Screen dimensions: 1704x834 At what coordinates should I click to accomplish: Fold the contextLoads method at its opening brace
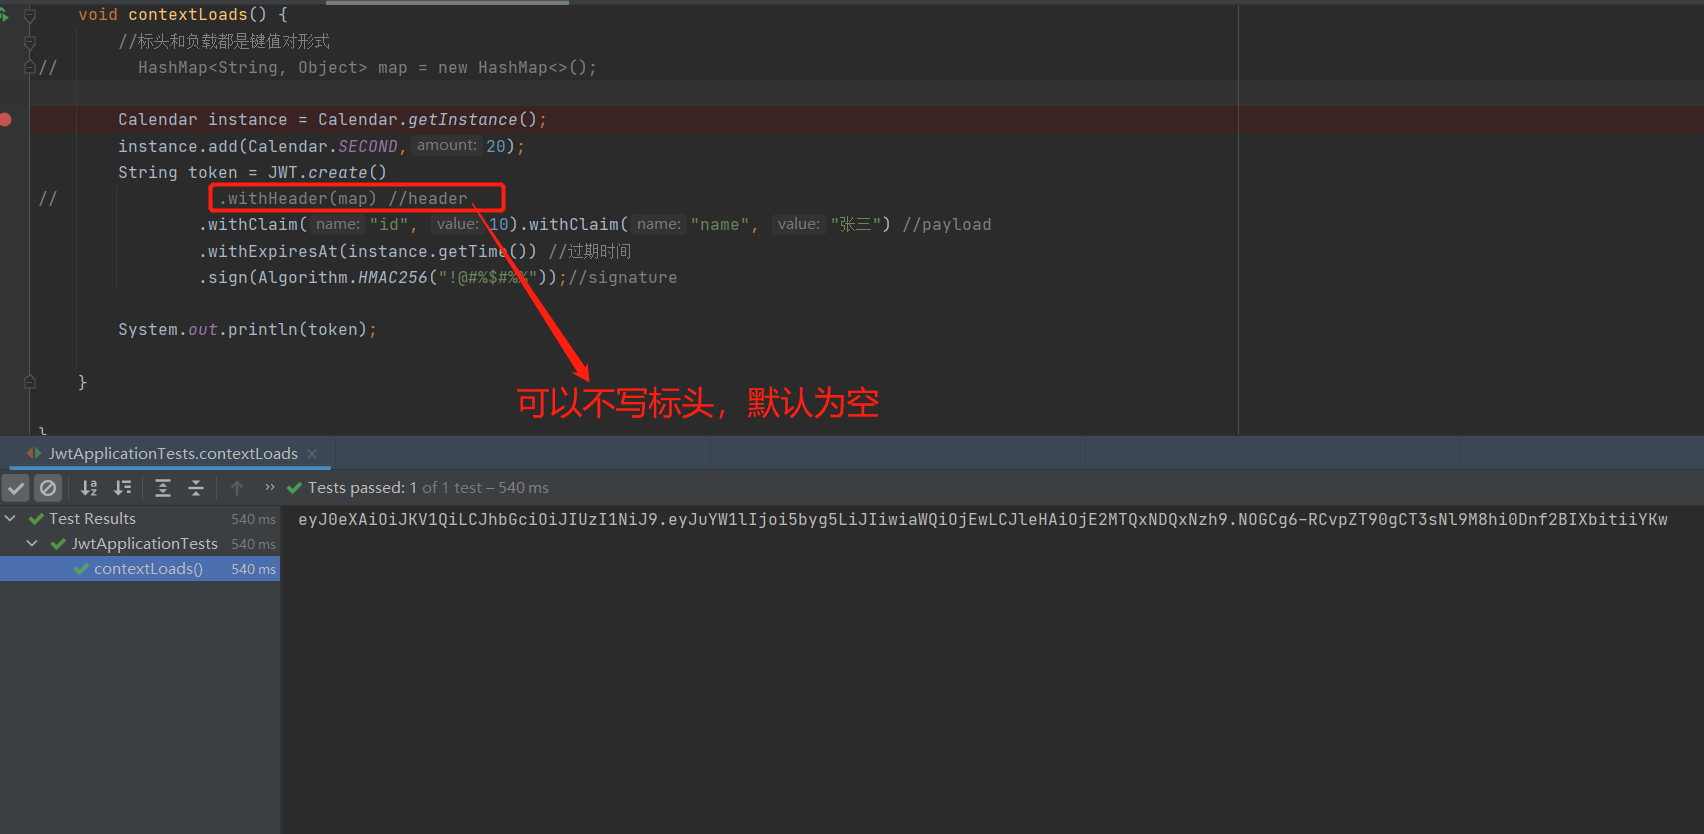(30, 15)
